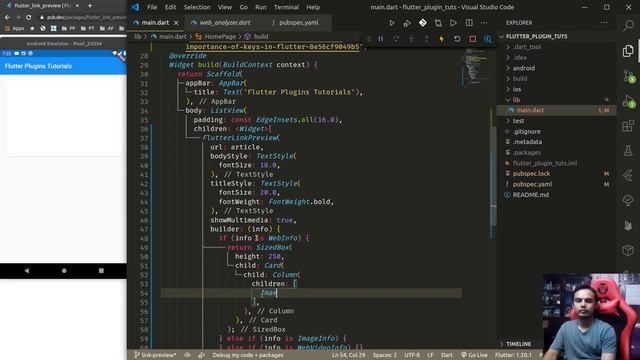Trigger Flutter hot reload lightning icon

tap(441, 39)
